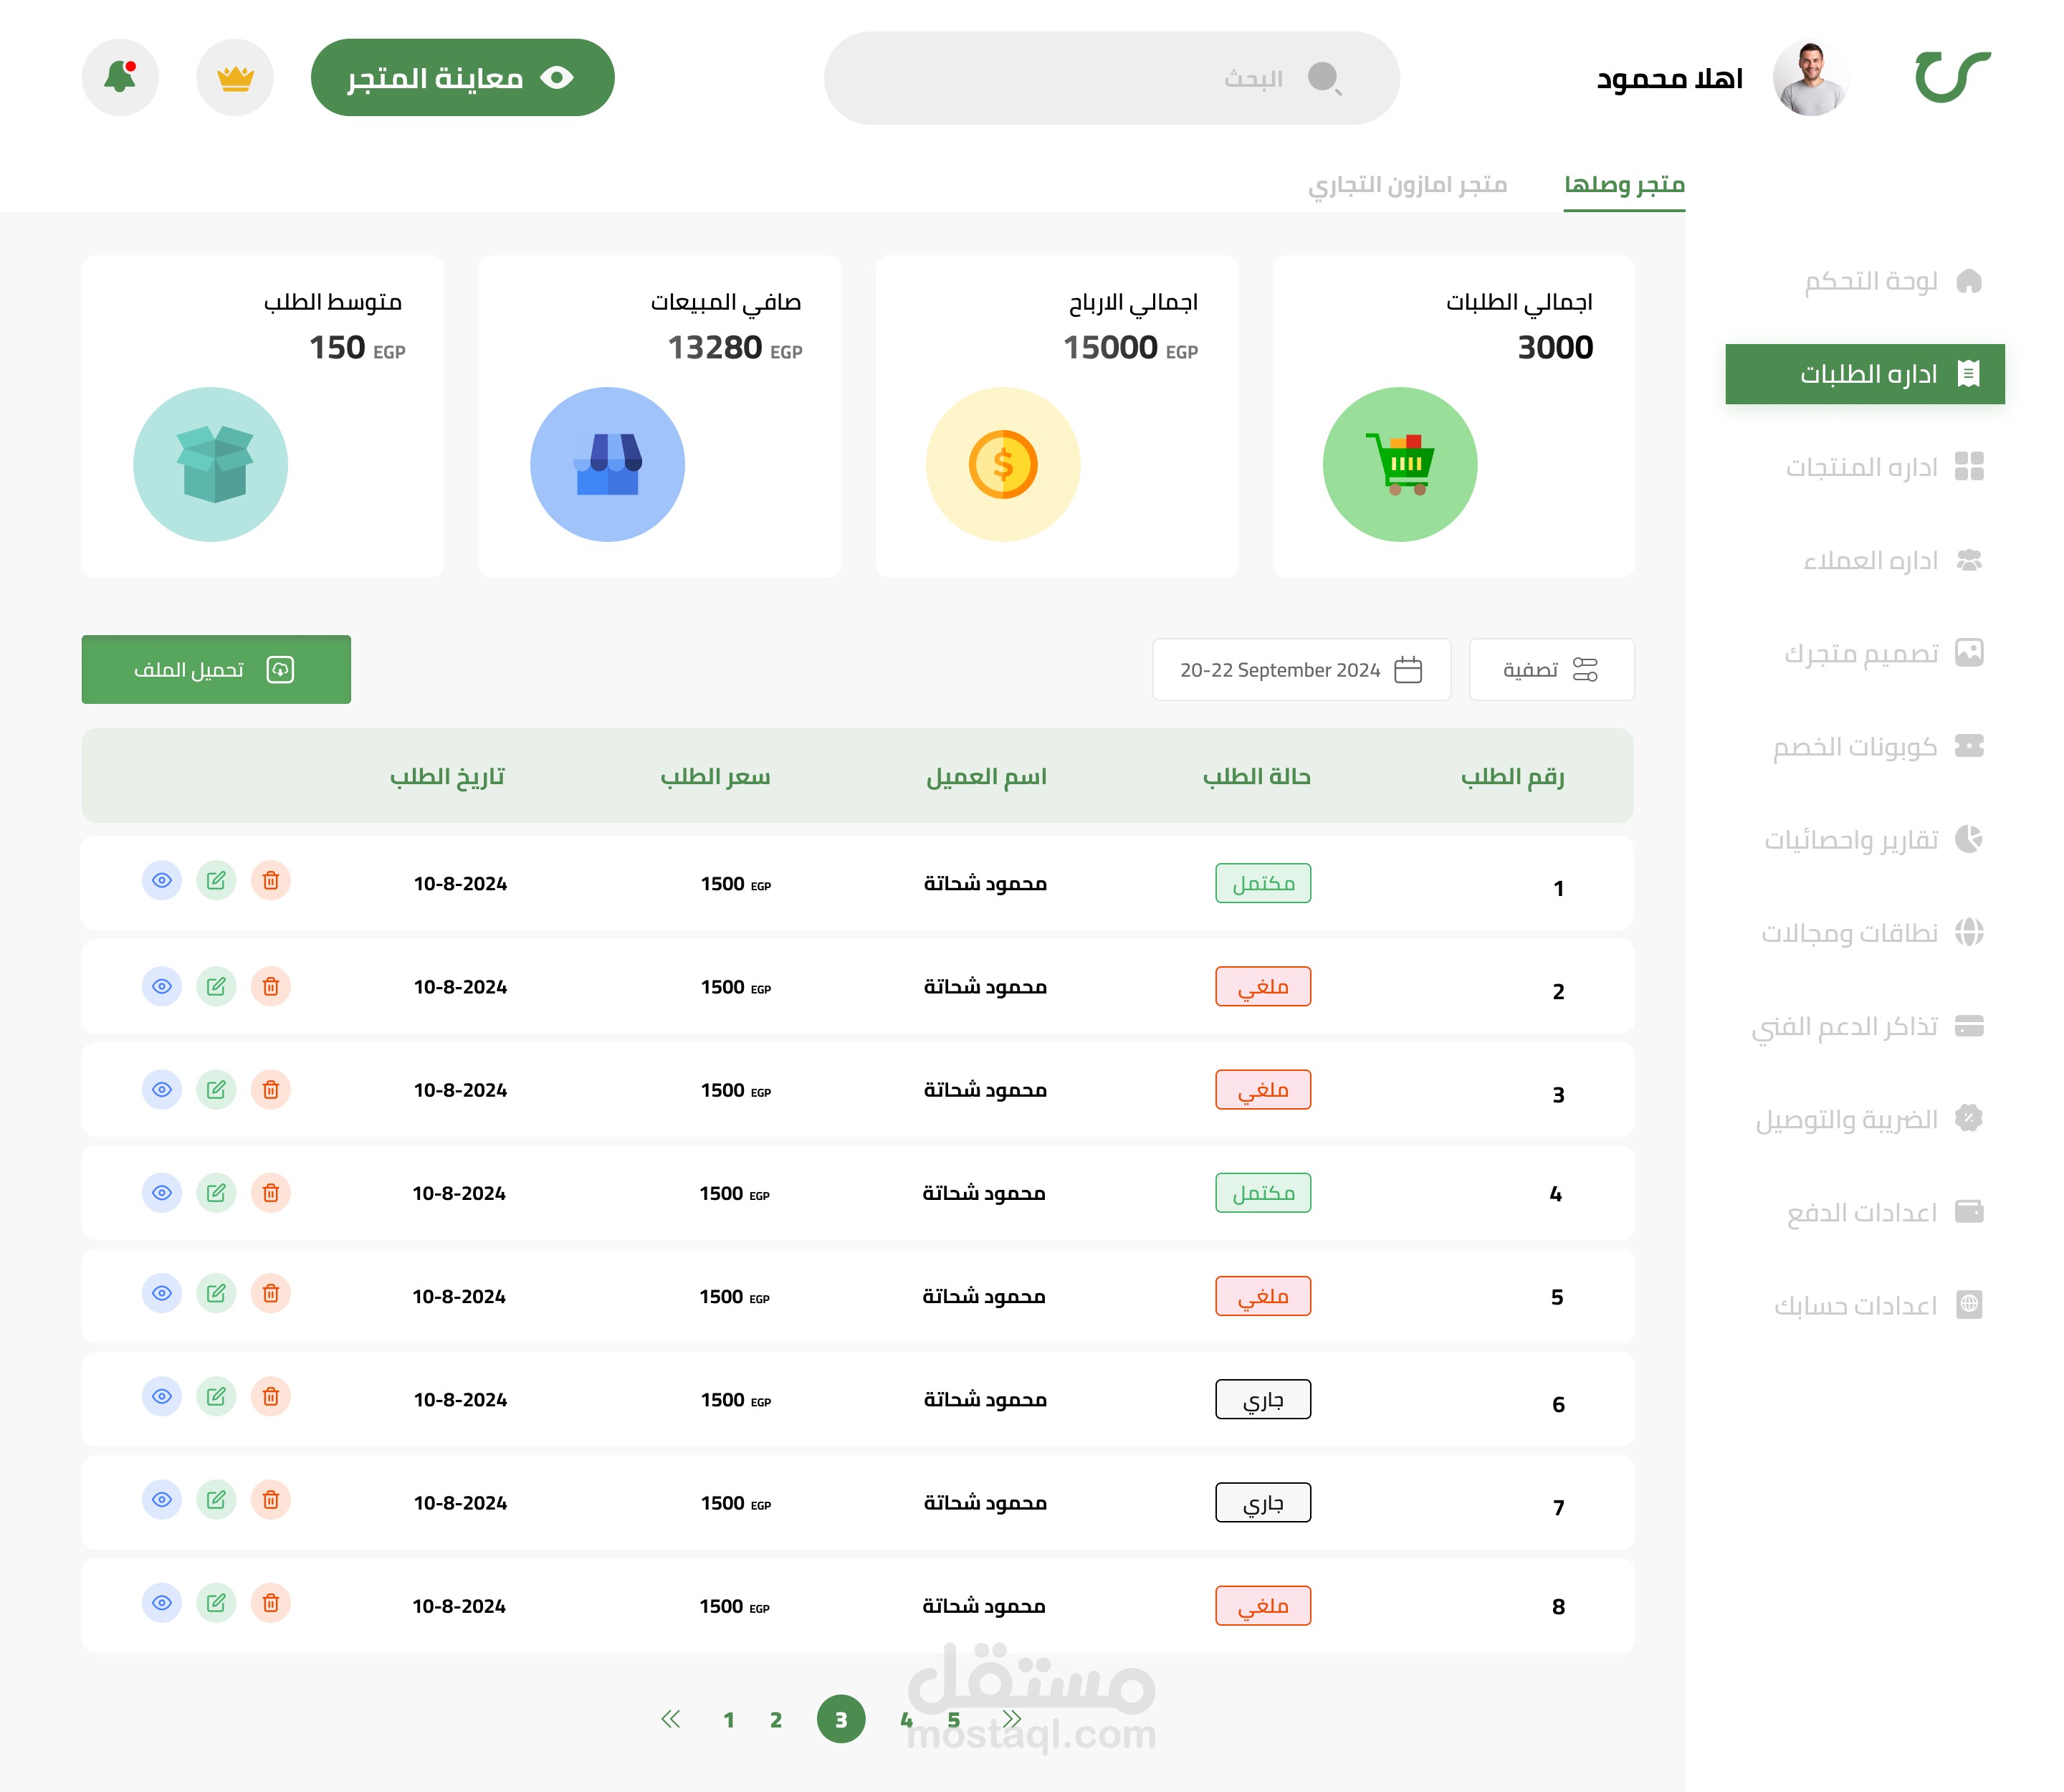
Task: View order number 5 with eye icon
Action: [x=162, y=1294]
